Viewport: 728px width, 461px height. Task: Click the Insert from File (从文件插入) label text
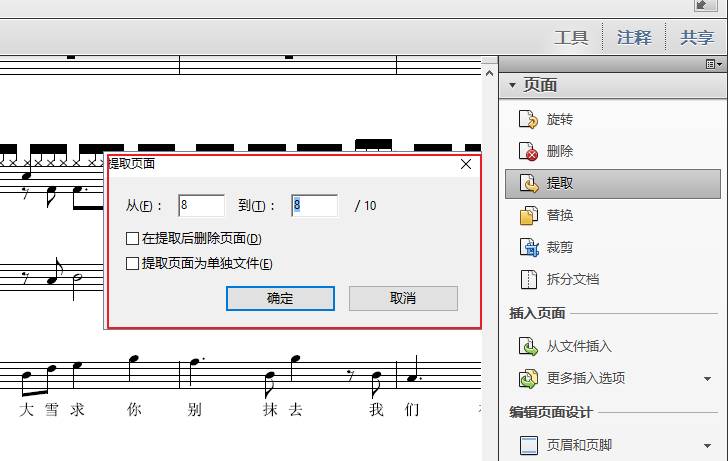pos(579,346)
